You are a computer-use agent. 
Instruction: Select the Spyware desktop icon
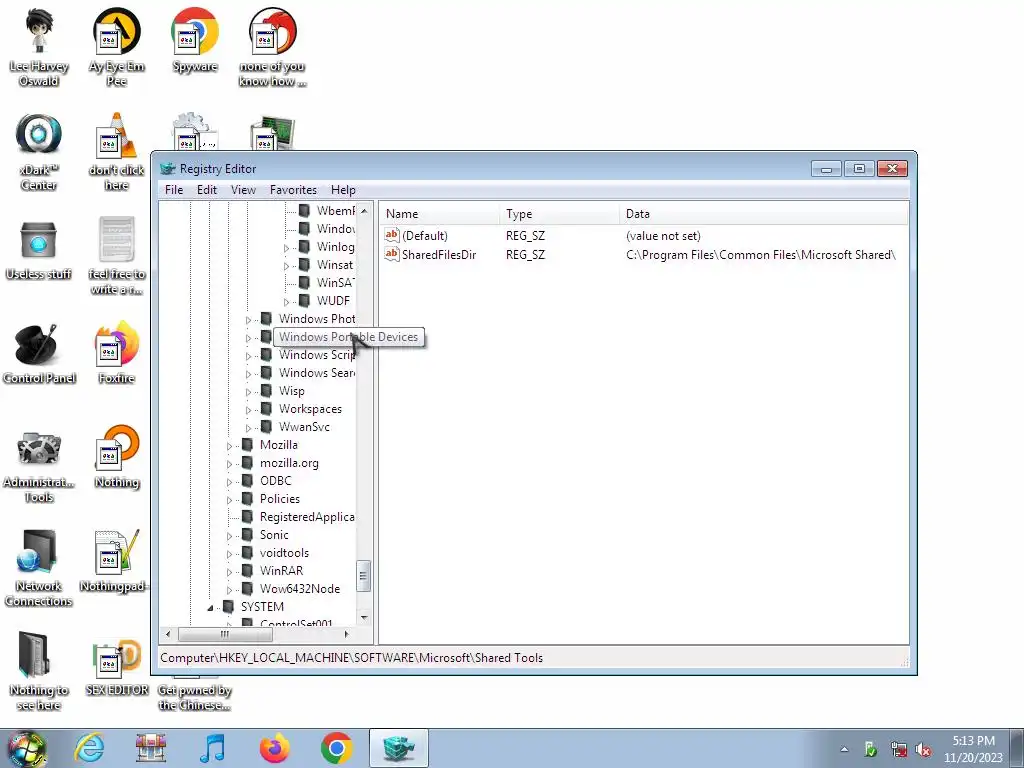(195, 40)
